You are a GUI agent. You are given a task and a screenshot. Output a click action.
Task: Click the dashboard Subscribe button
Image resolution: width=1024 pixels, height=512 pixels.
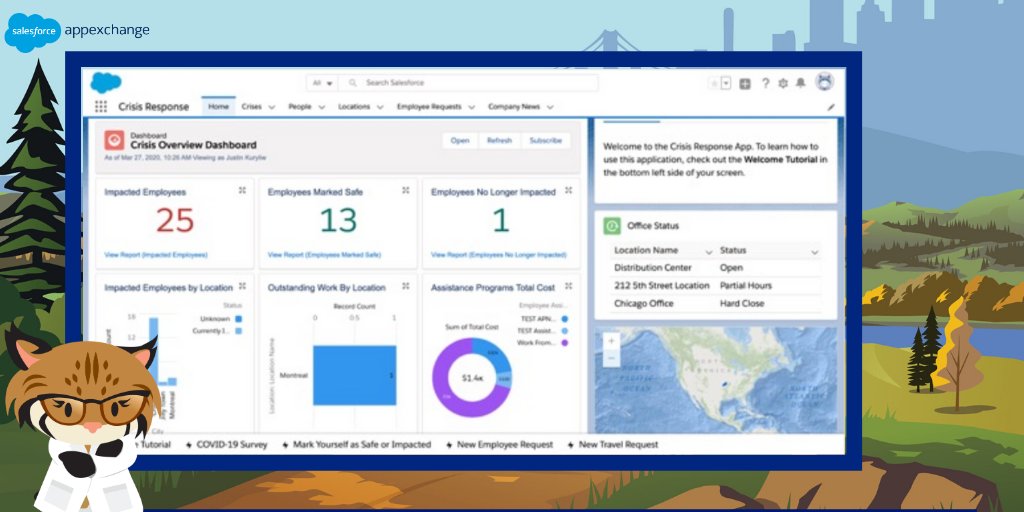(545, 140)
